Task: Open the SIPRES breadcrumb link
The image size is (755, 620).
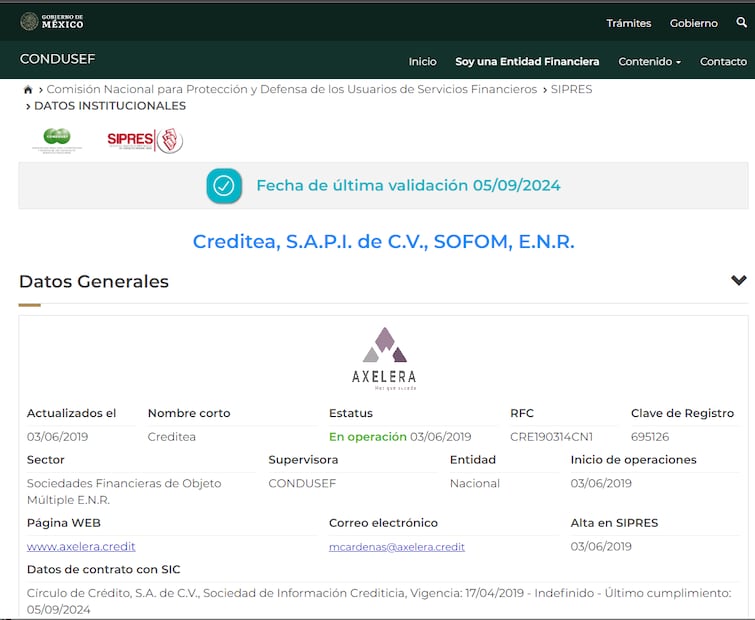Action: point(572,90)
